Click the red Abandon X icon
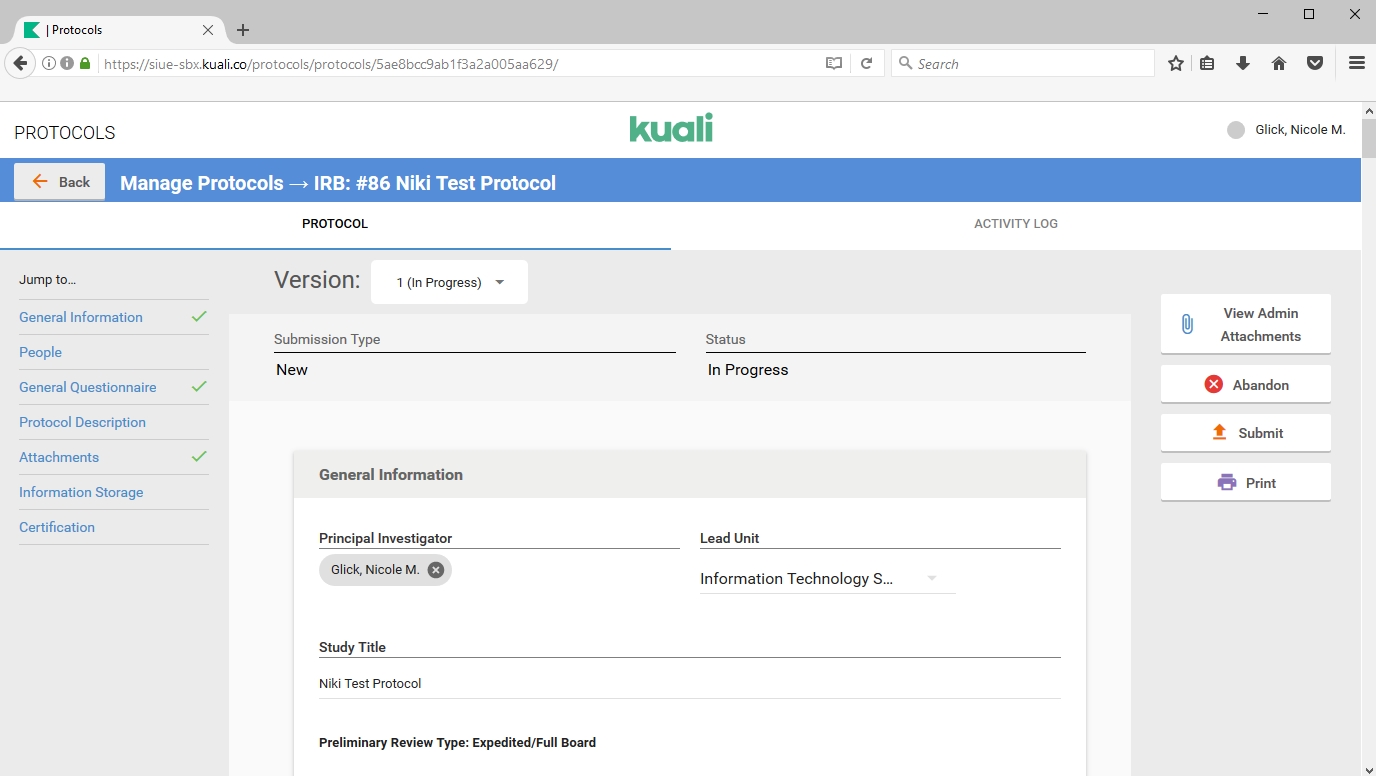The image size is (1376, 776). pos(1213,384)
